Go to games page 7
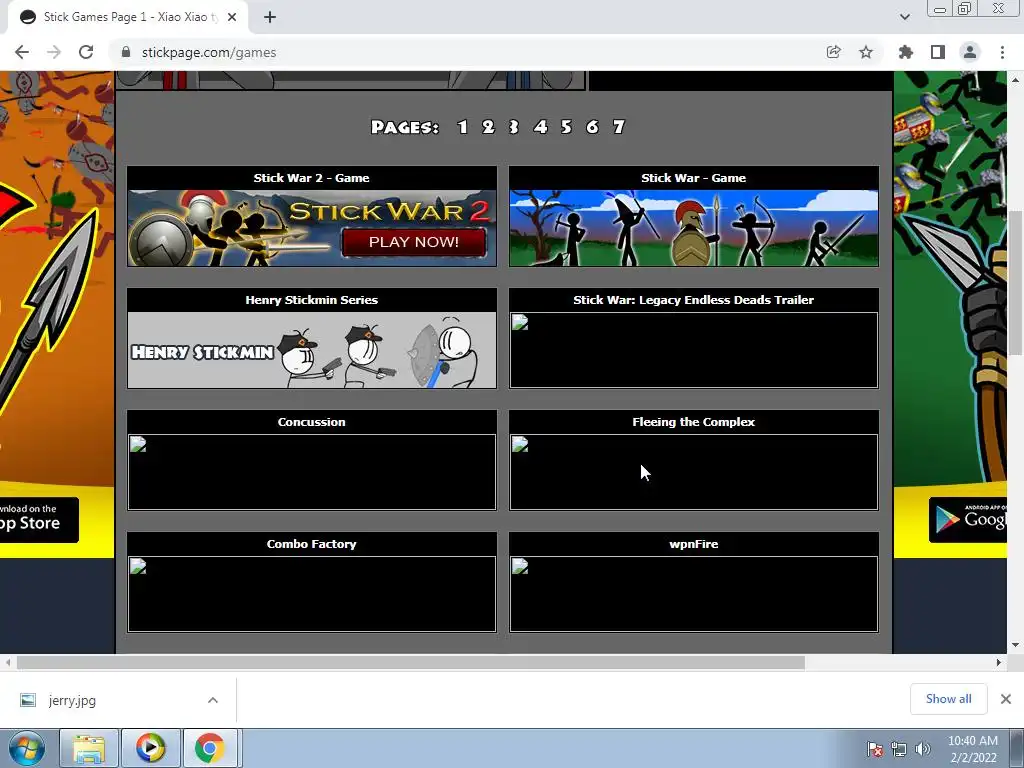Screen dimensions: 1024x768 618,127
